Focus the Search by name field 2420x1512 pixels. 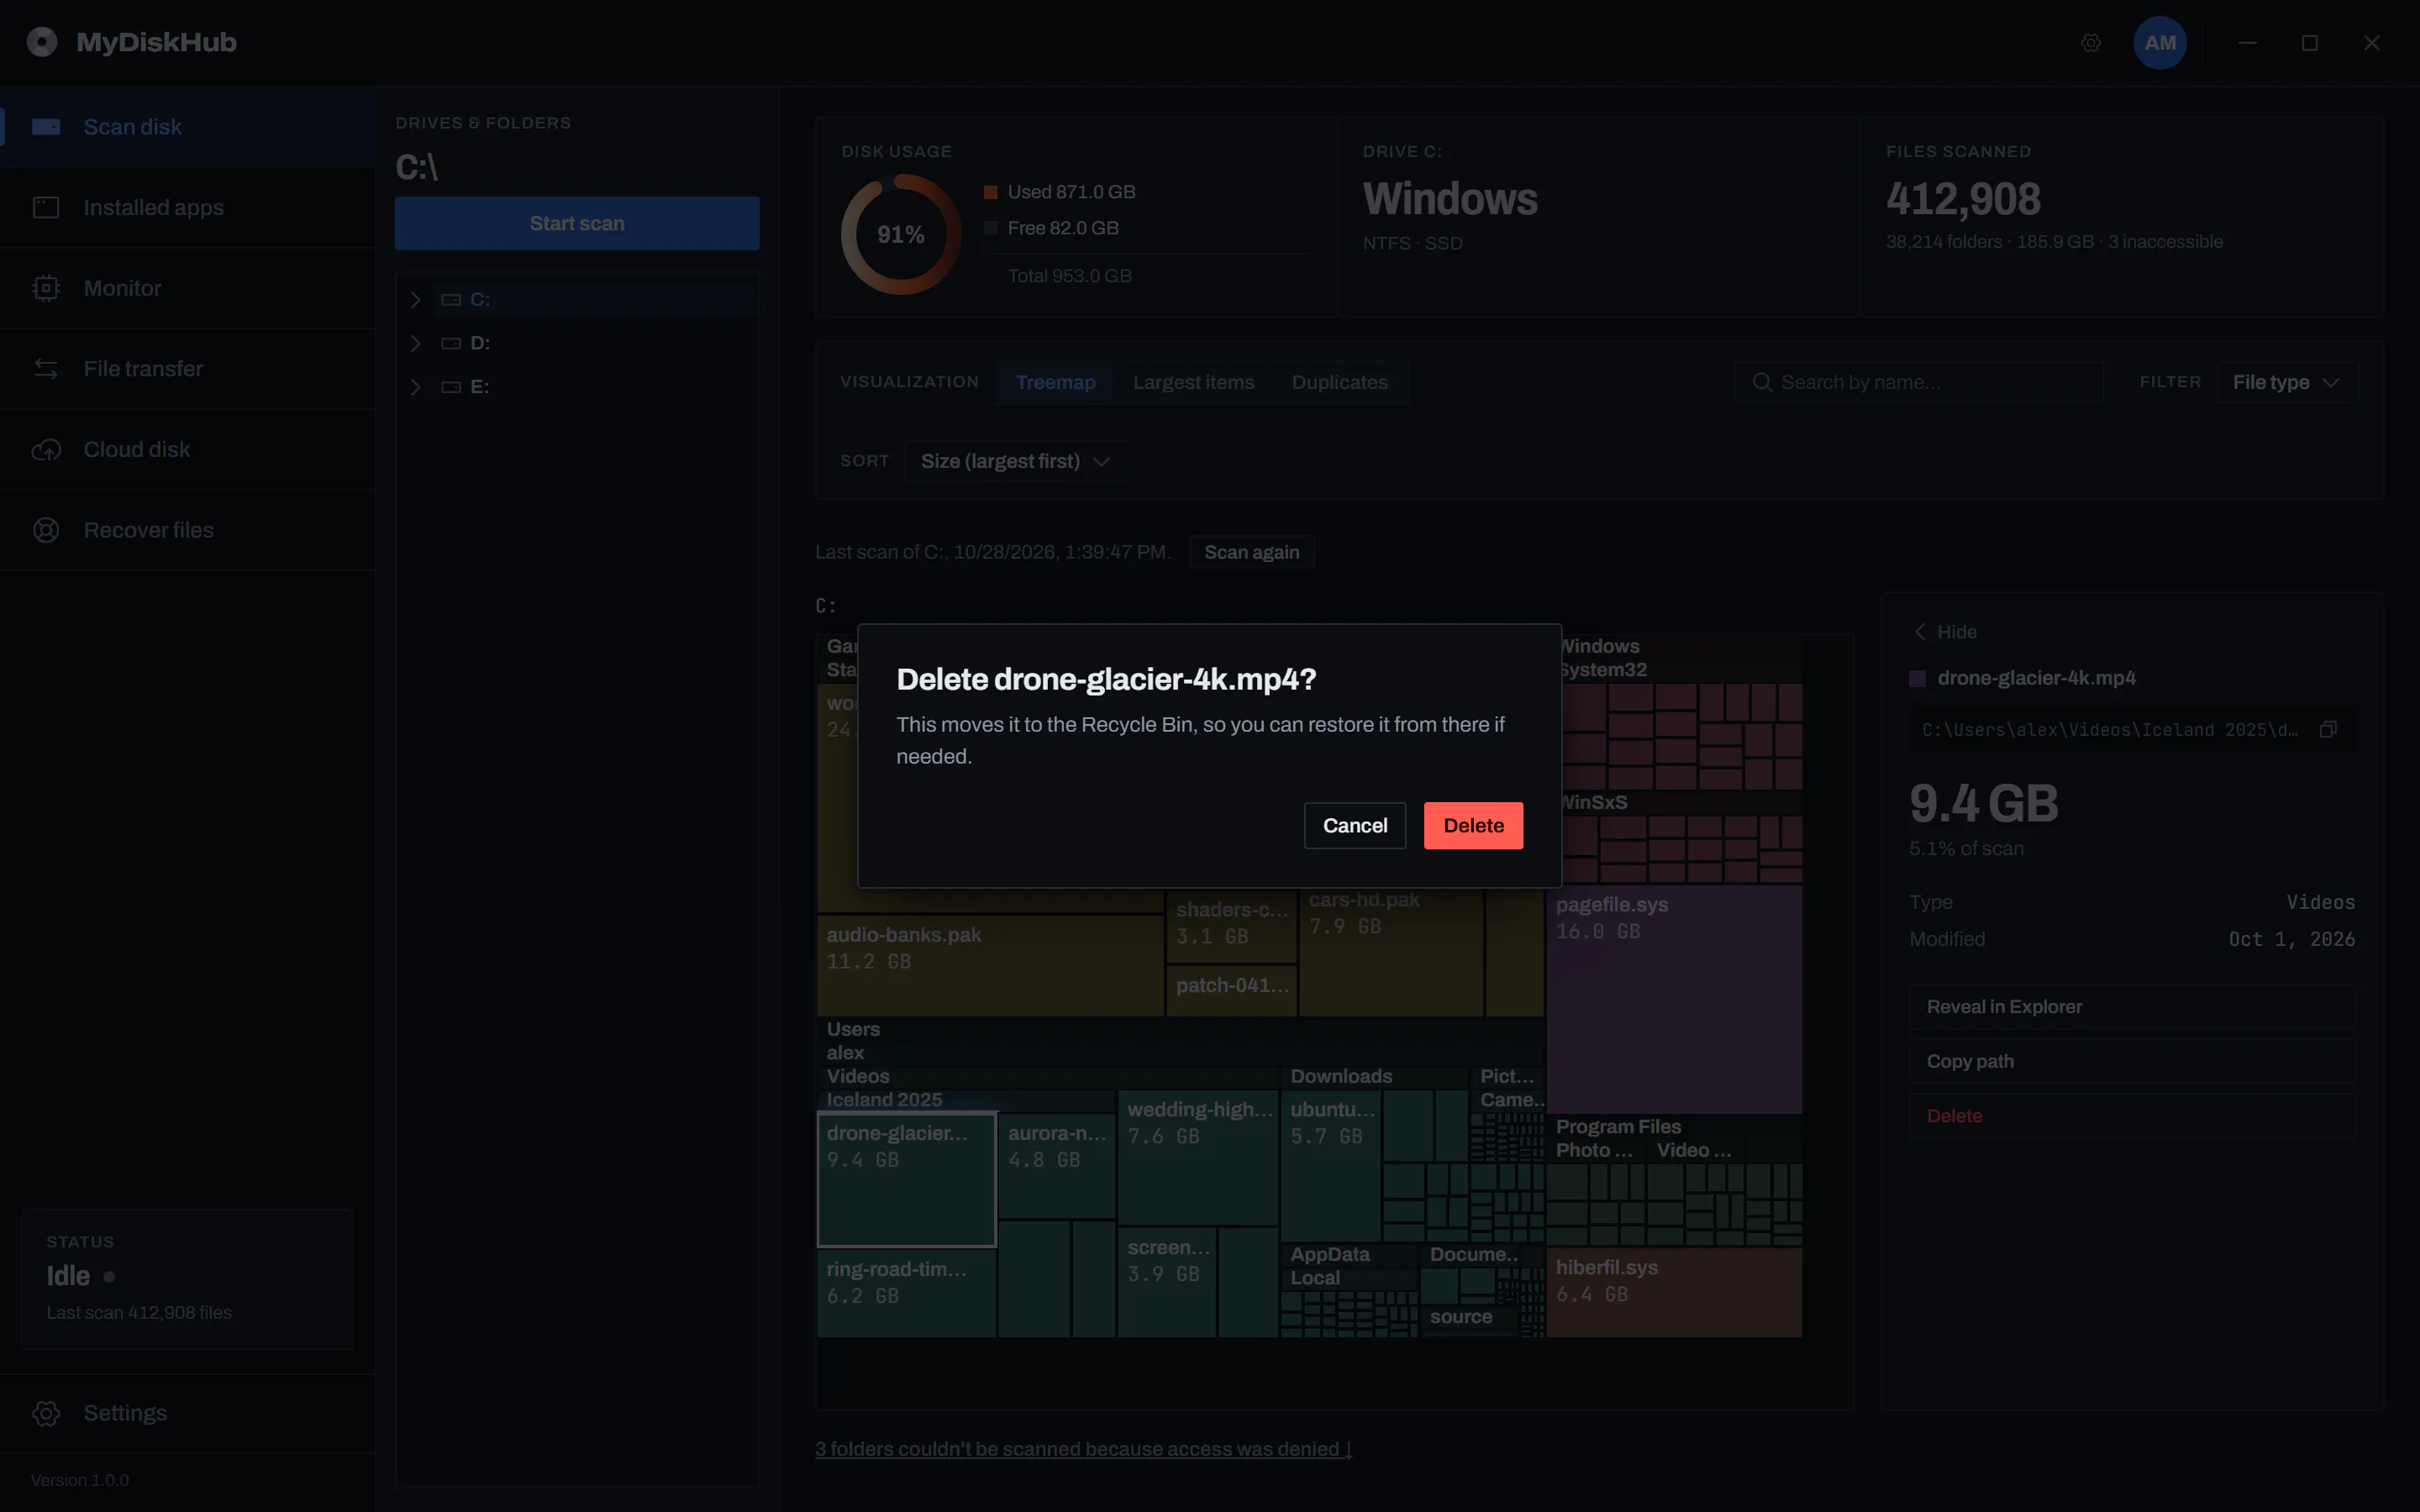(x=1918, y=382)
